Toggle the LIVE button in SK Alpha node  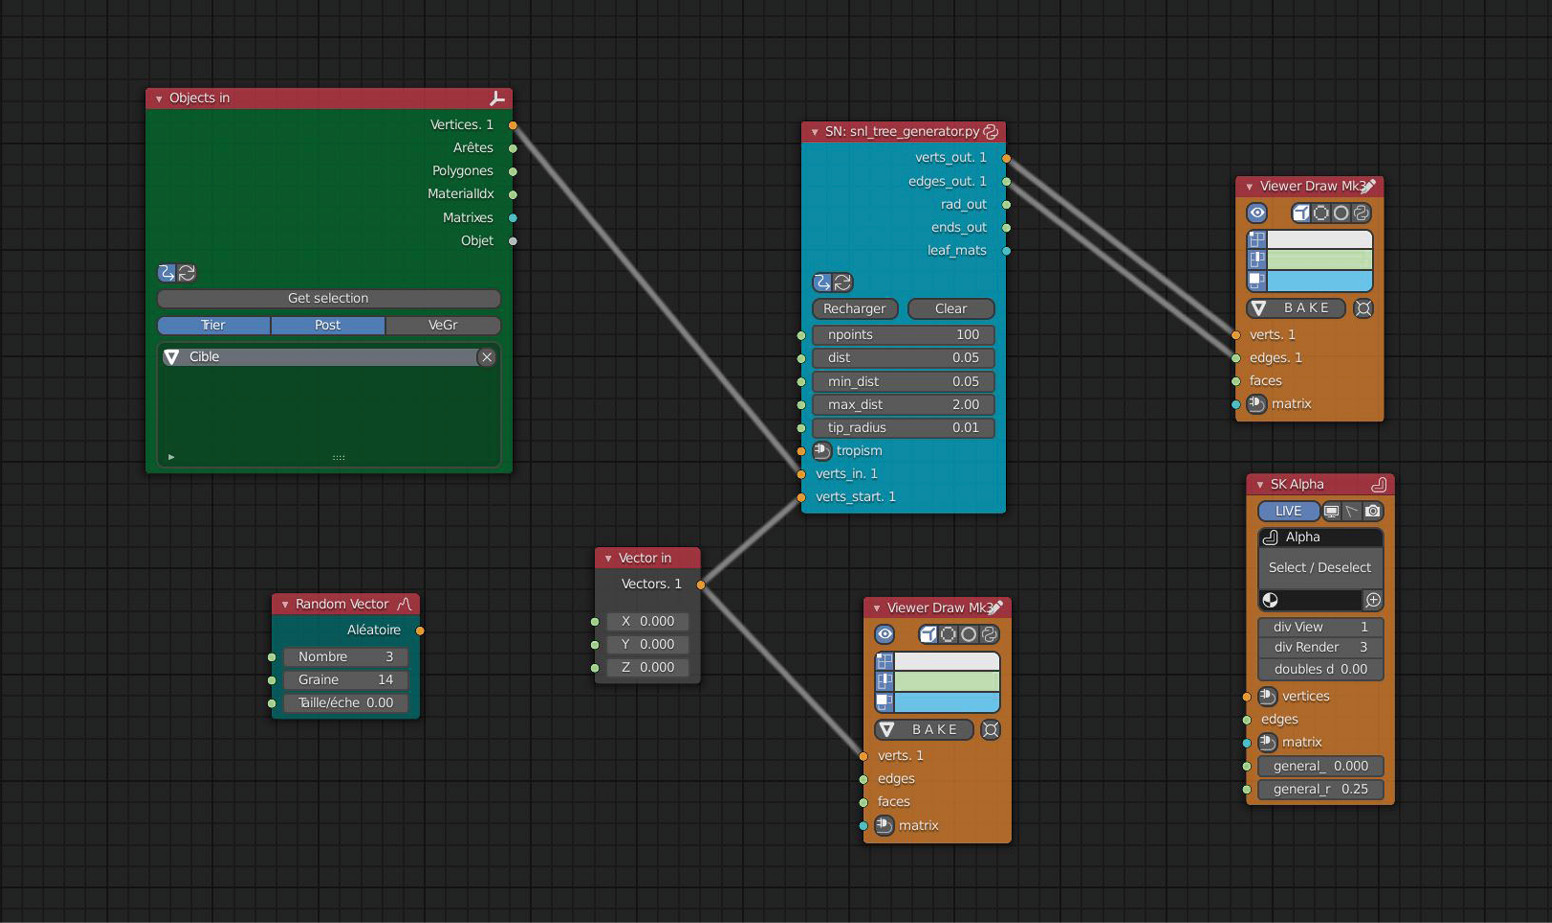(1288, 511)
